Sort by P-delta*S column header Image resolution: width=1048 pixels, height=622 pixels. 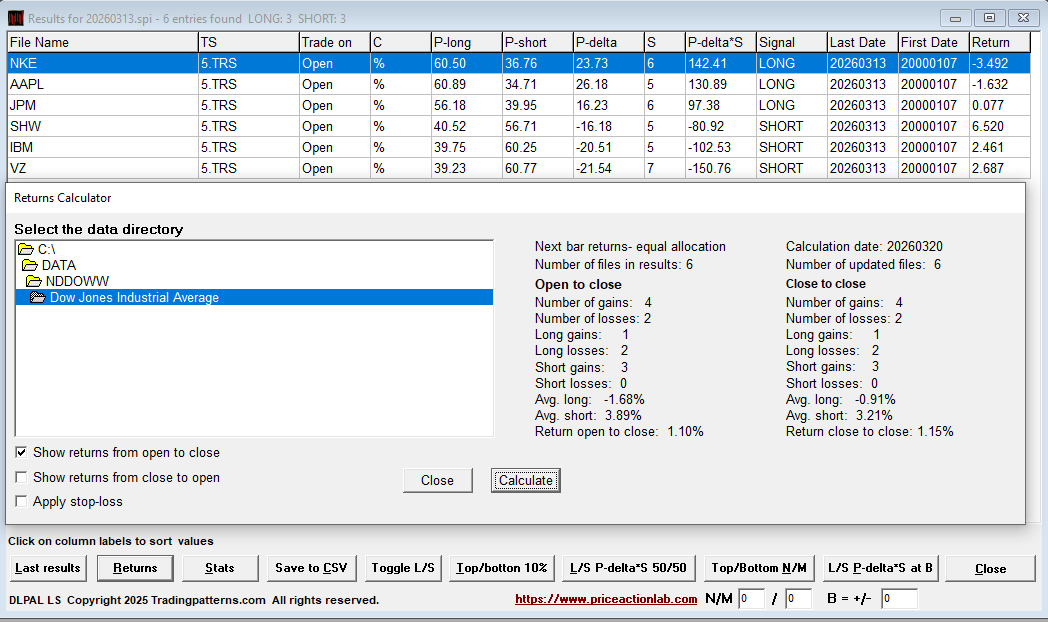pyautogui.click(x=720, y=42)
